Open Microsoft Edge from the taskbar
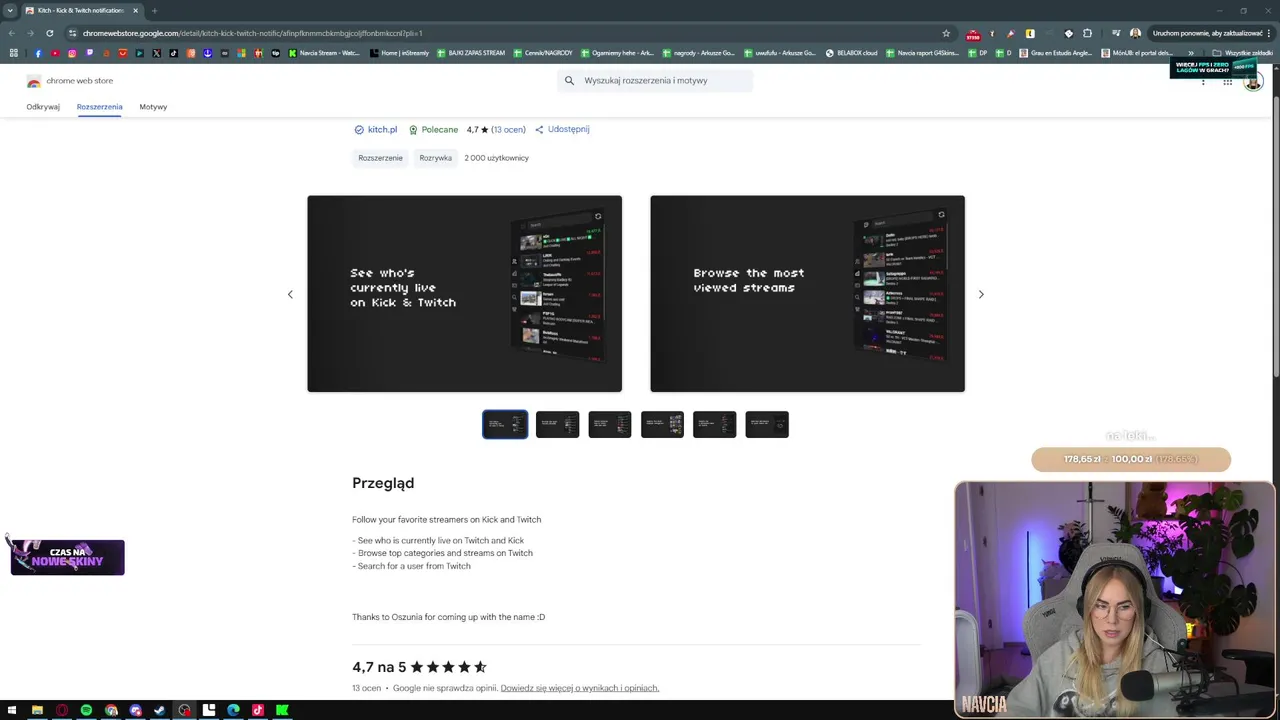Screen dimensions: 1280x720 (x=233, y=710)
